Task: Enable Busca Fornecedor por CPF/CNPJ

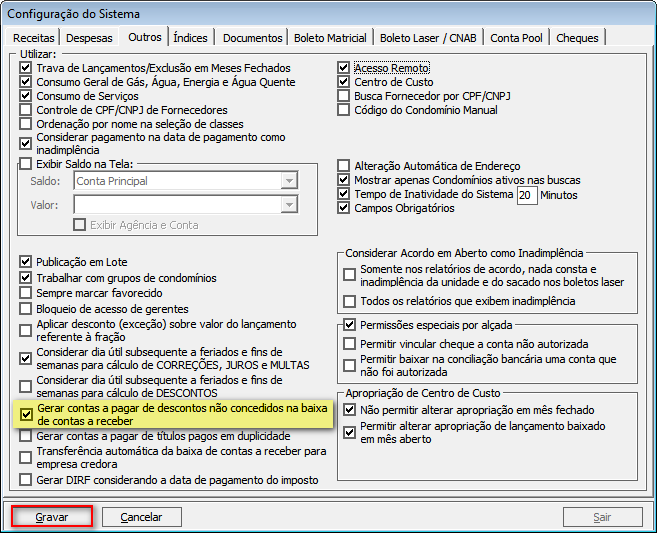Action: click(x=344, y=96)
